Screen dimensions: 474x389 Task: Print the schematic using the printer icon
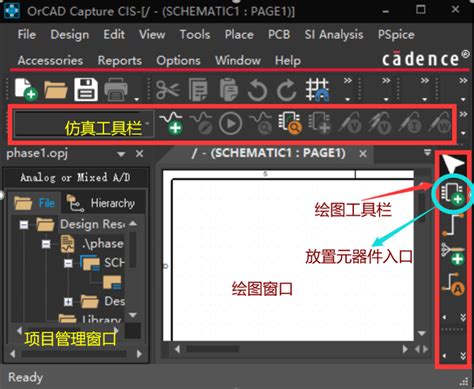click(116, 89)
